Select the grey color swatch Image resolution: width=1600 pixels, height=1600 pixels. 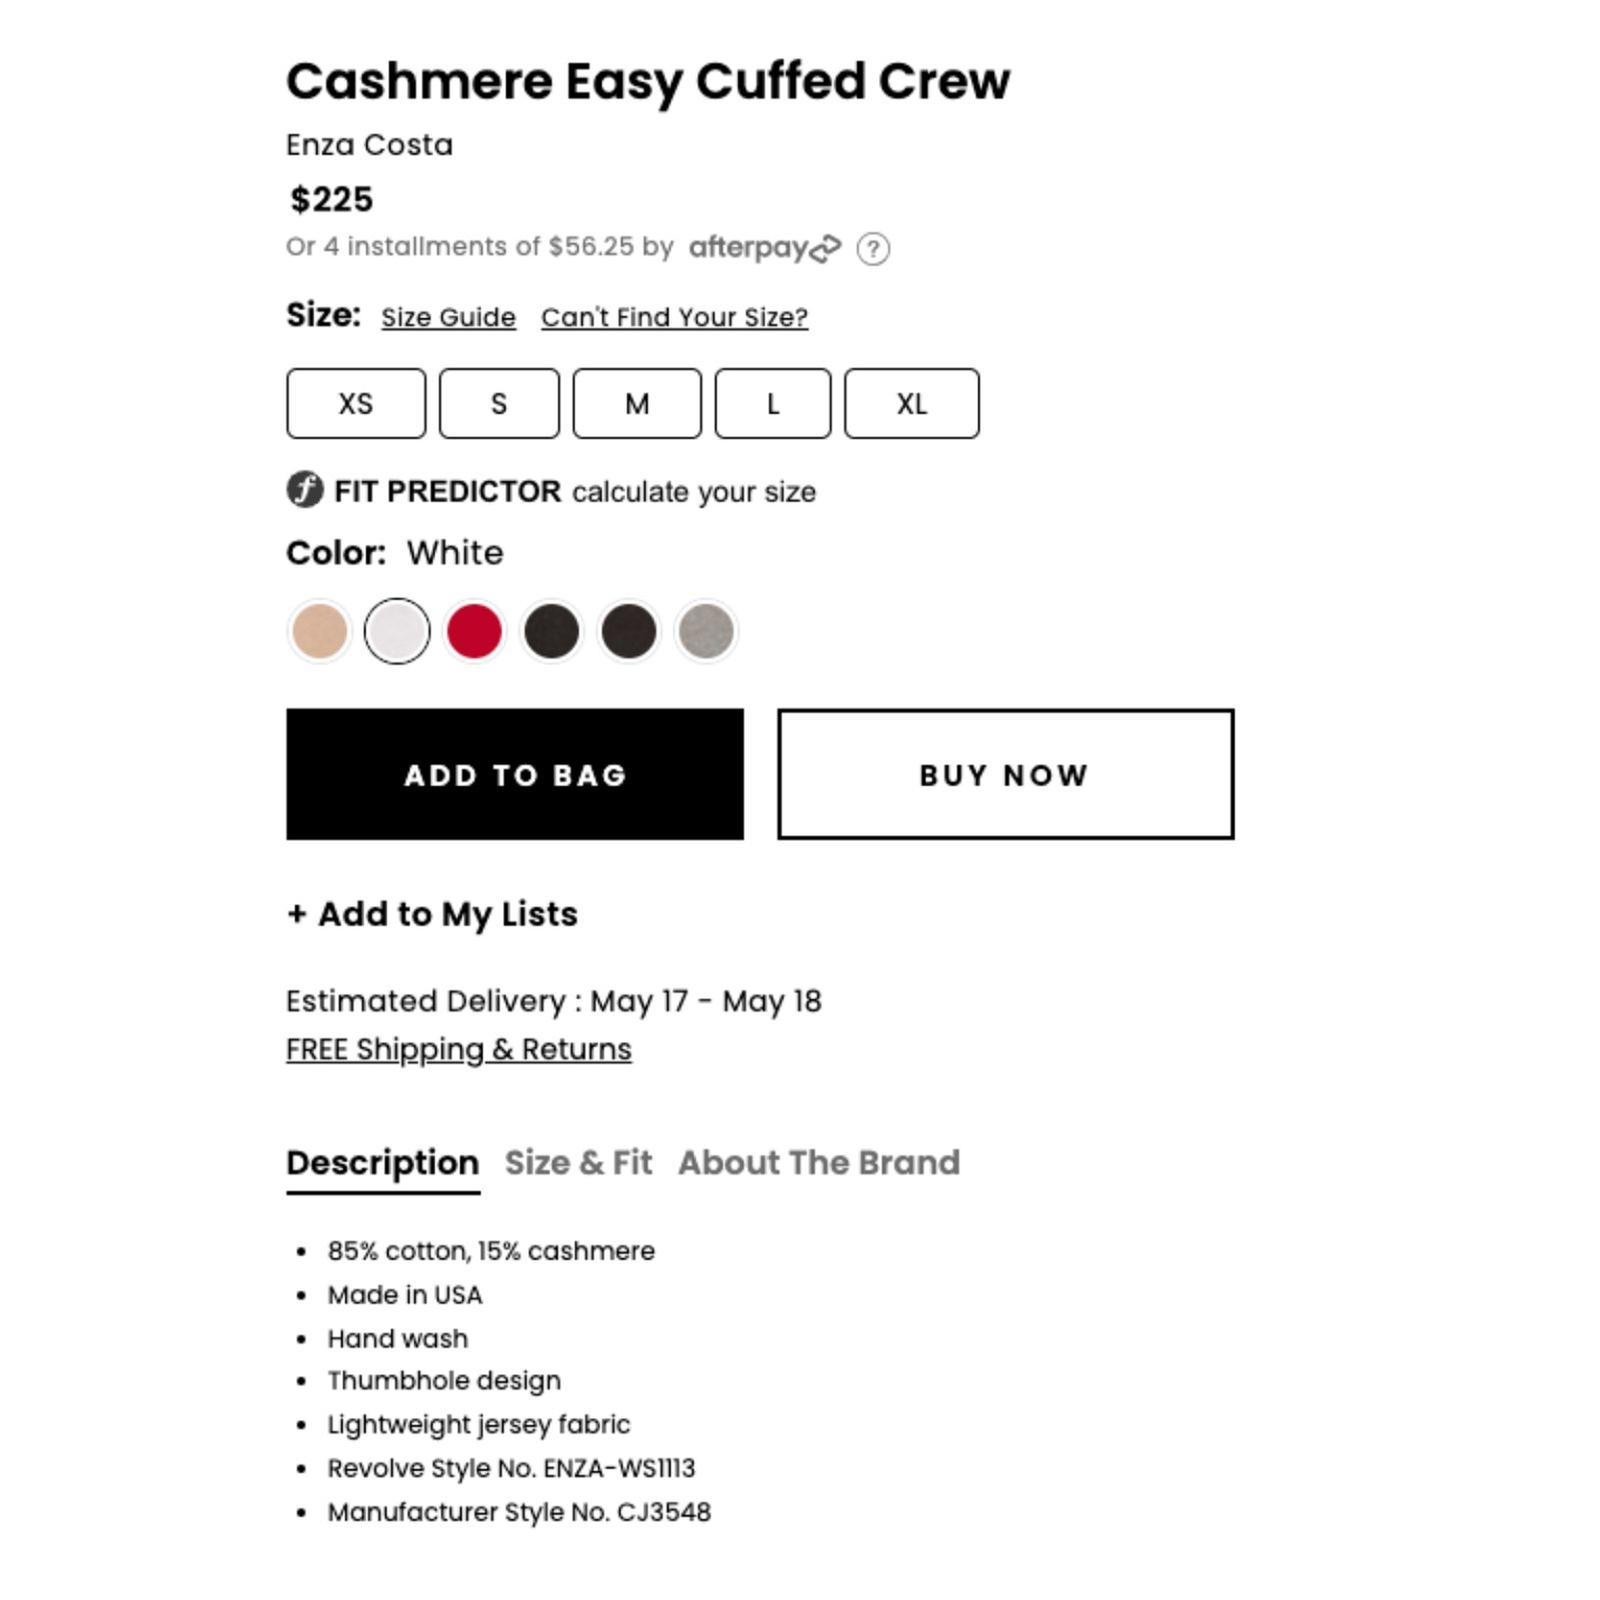(706, 631)
